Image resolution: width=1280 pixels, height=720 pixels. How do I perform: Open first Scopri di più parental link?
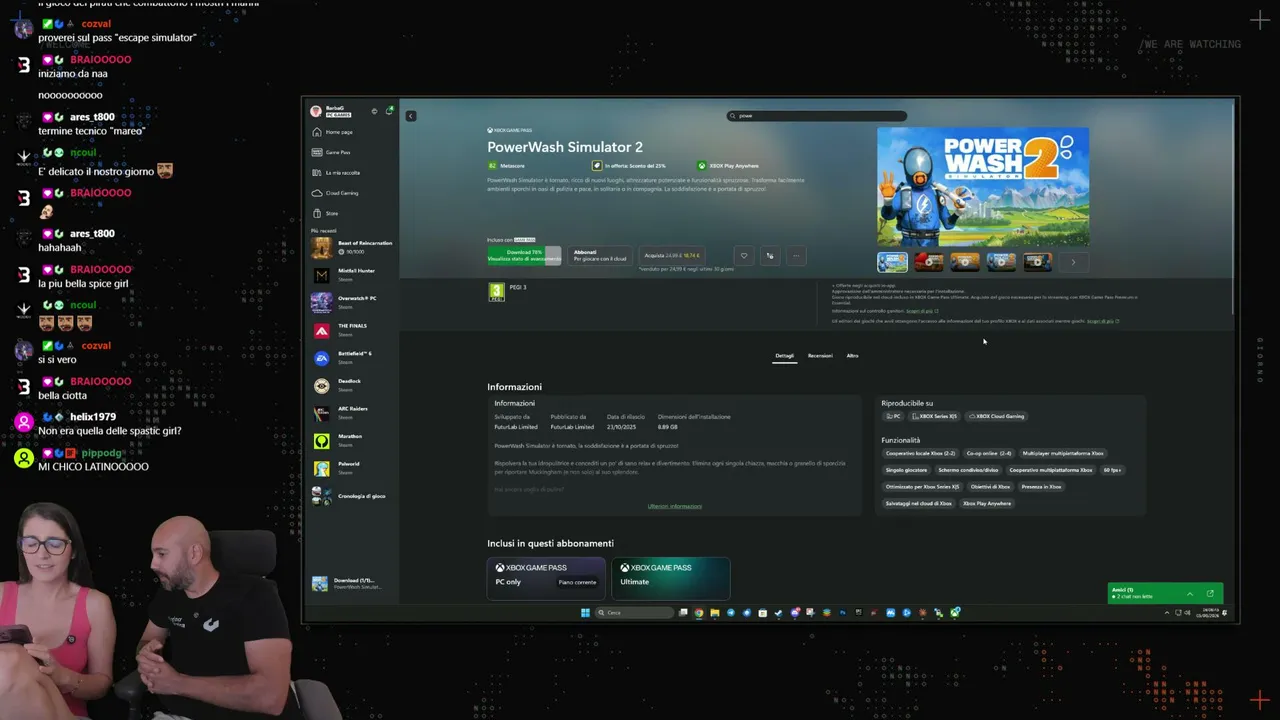point(921,311)
